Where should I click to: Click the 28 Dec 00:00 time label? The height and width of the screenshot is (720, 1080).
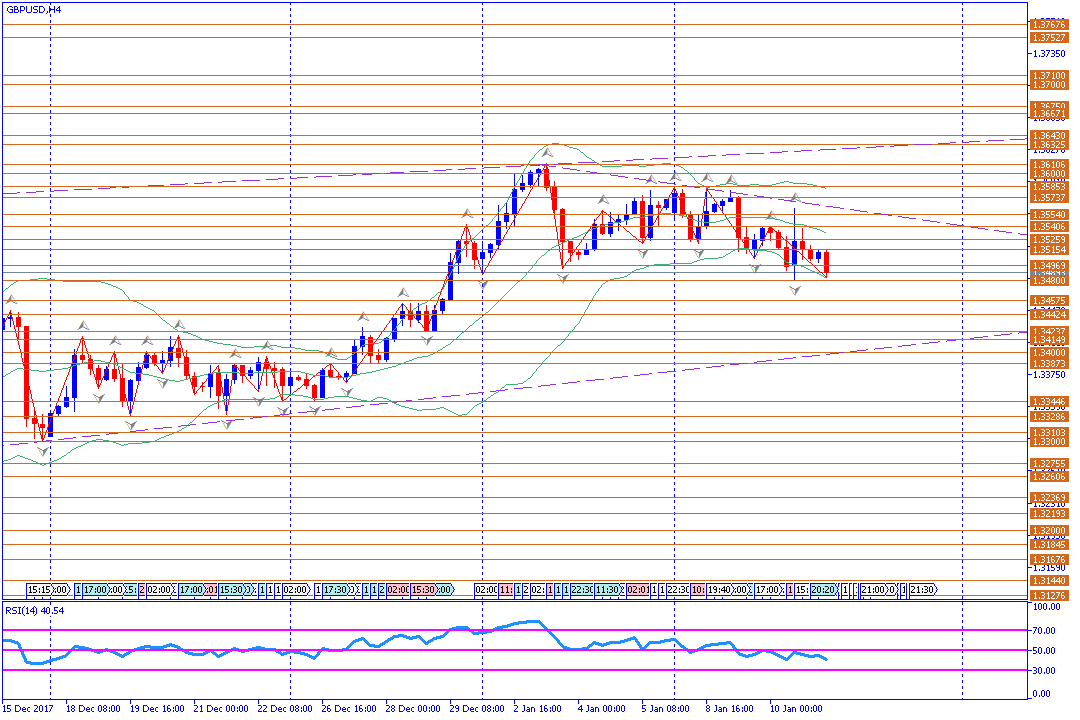(x=413, y=708)
